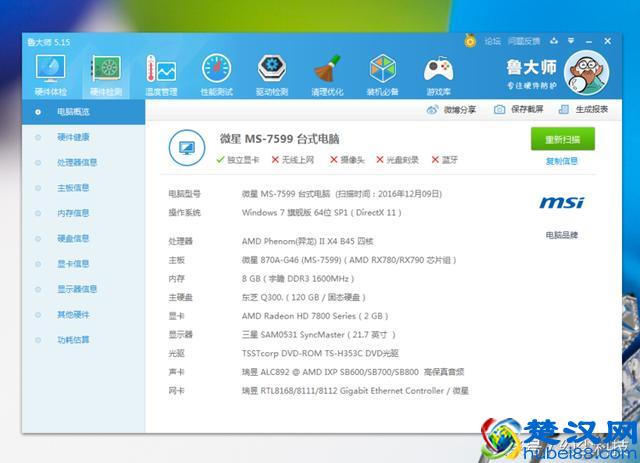Click 无线上网 status indicator

coord(293,160)
